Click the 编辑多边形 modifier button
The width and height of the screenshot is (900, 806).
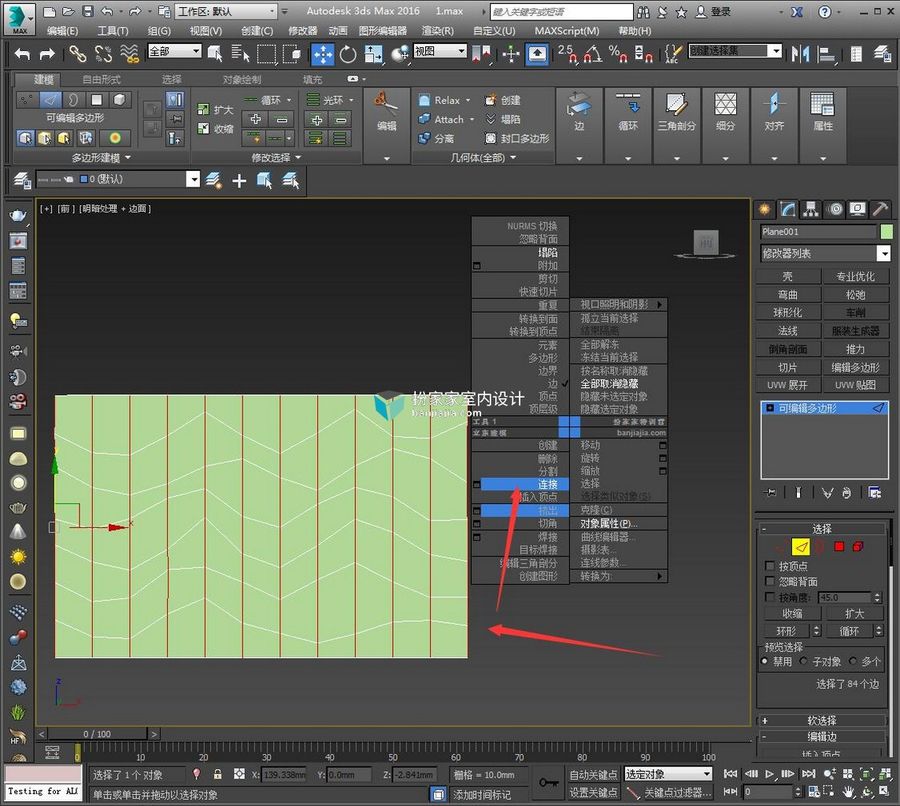pos(855,367)
